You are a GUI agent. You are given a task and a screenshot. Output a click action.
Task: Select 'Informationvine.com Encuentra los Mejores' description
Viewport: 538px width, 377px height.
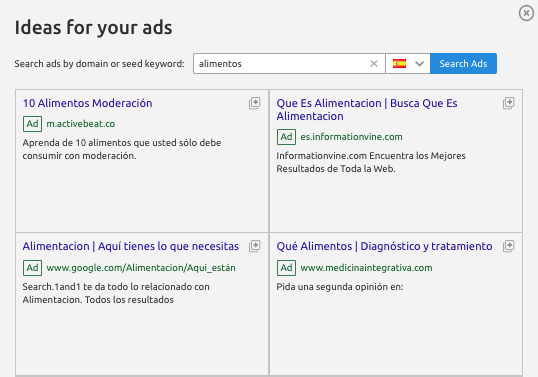[x=371, y=162]
